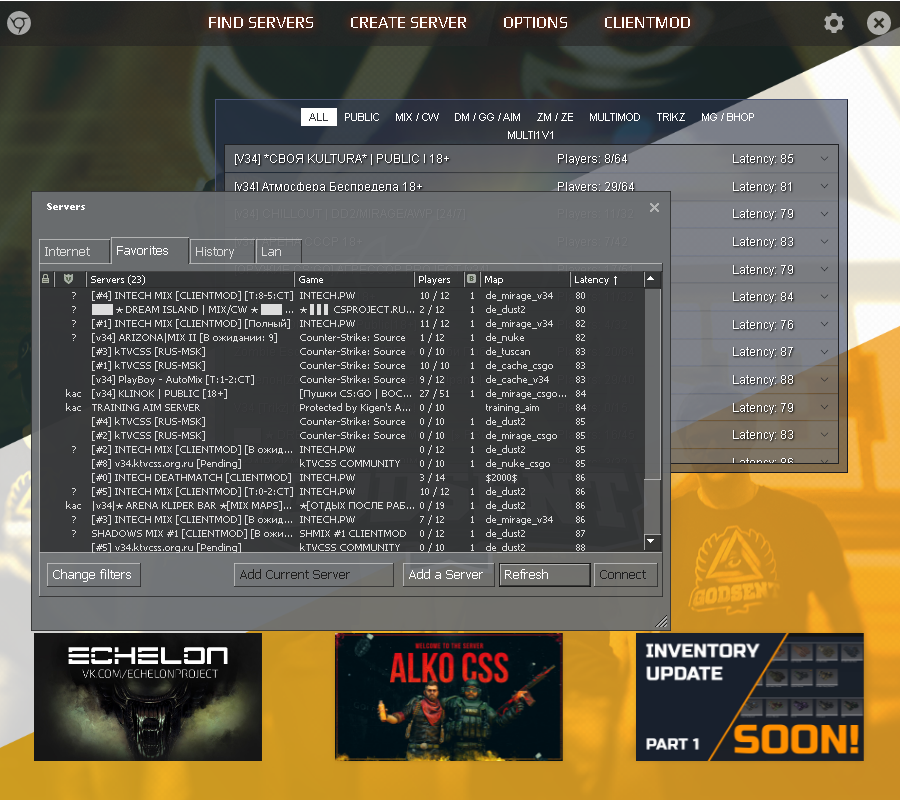Expand the *СВОЯ KULTURA* server entry chevron
Image resolution: width=900 pixels, height=800 pixels.
click(x=825, y=159)
